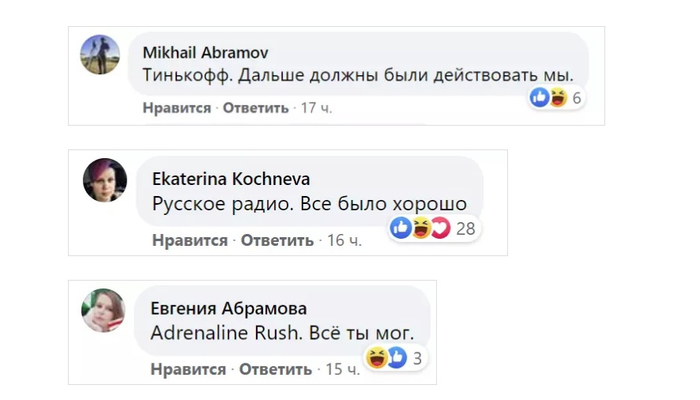Open Евгения Абрамова's profile name link
The image size is (700, 400).
(x=229, y=308)
